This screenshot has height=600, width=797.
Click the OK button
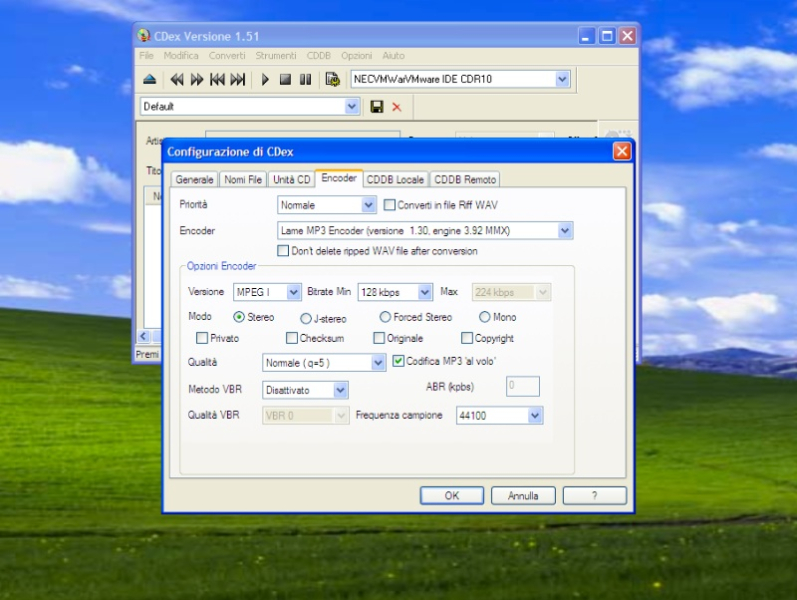pos(451,495)
